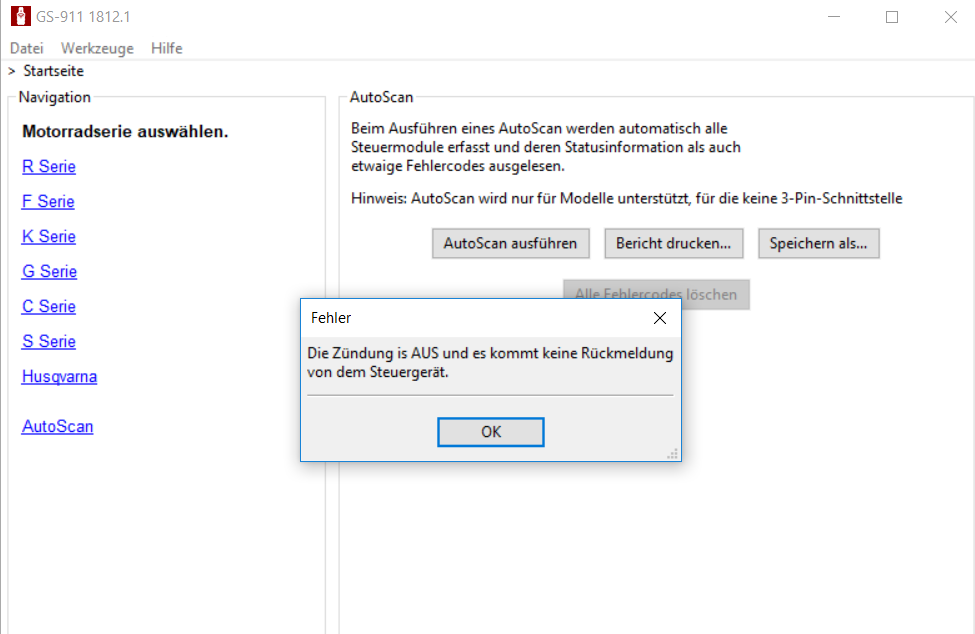Maximize the GS-911 window
The height and width of the screenshot is (634, 975).
pyautogui.click(x=891, y=17)
